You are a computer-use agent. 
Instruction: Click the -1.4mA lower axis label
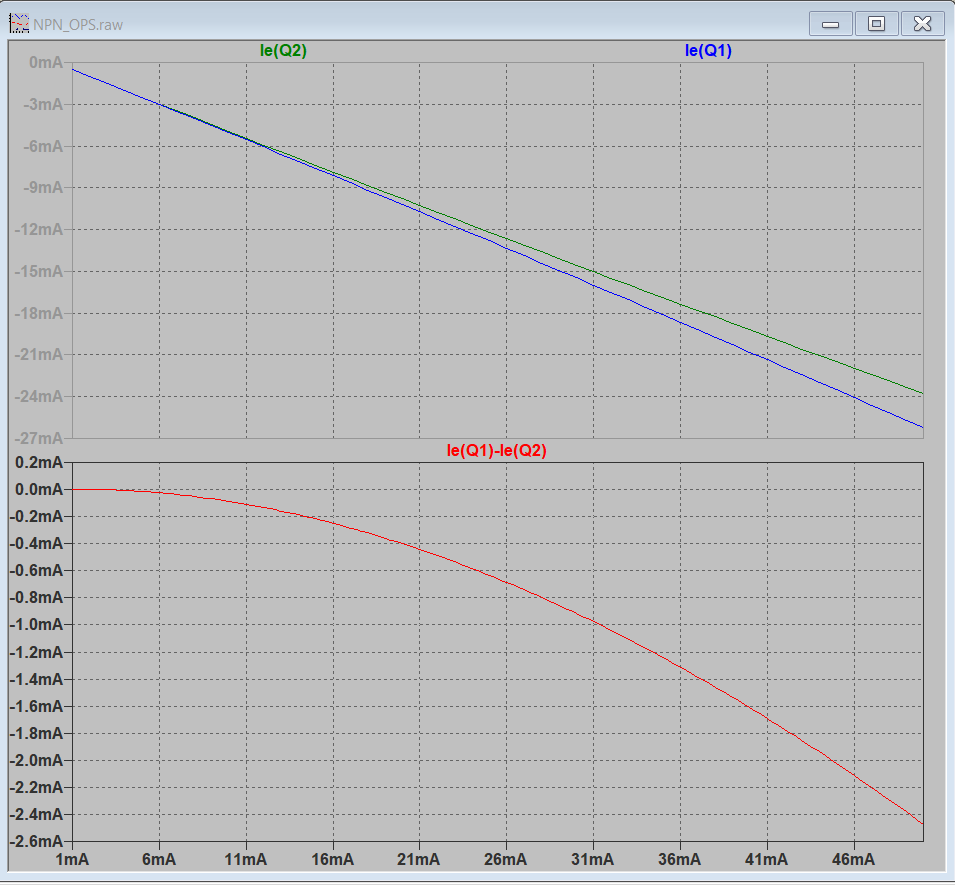pyautogui.click(x=36, y=679)
